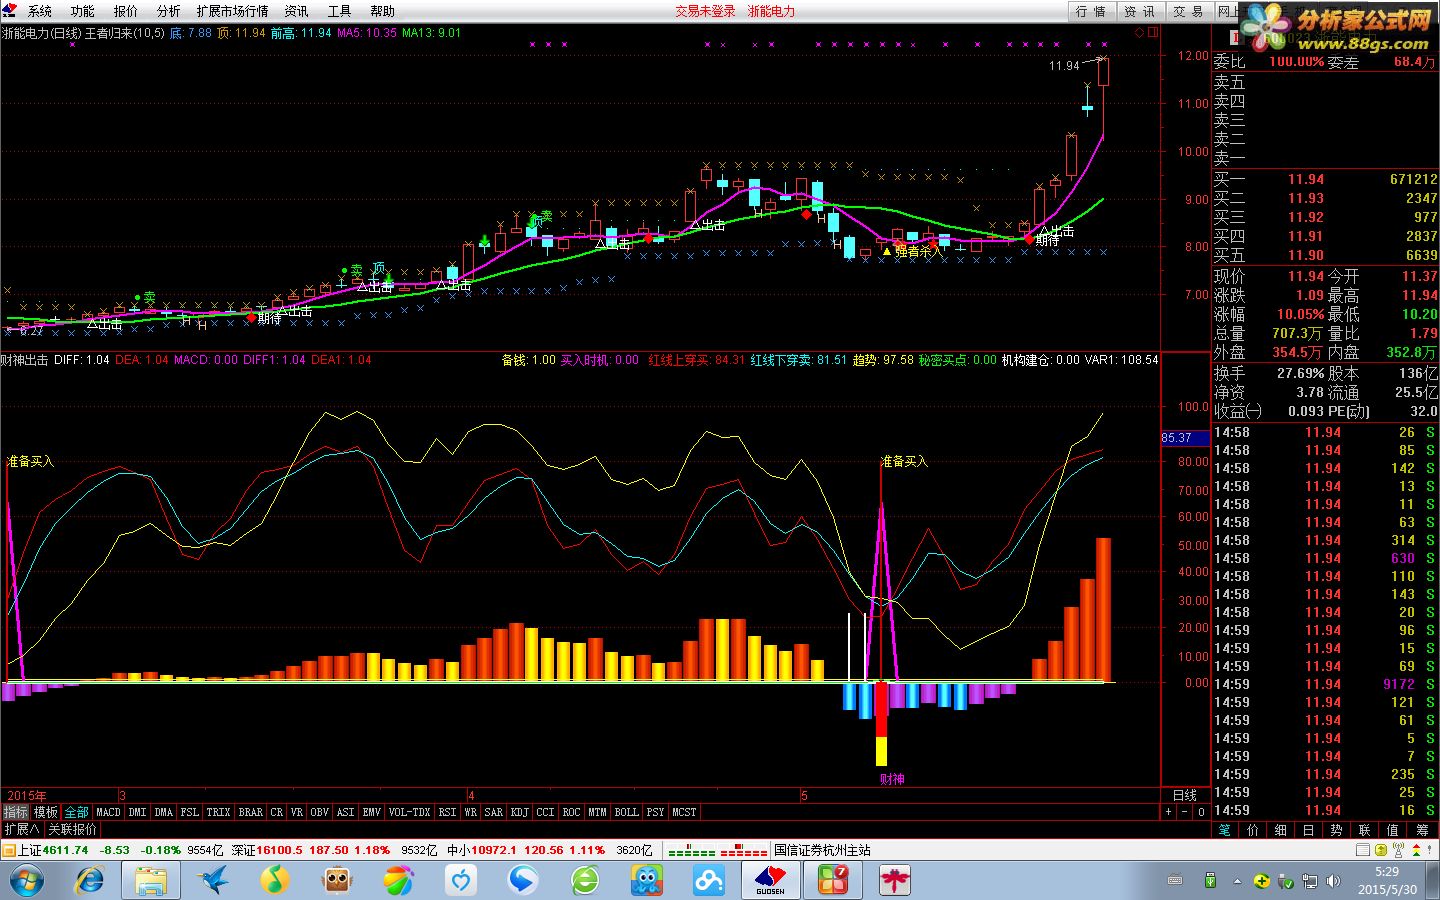The width and height of the screenshot is (1440, 900).
Task: Select the 值 tab in quote panel
Action: pyautogui.click(x=1393, y=830)
